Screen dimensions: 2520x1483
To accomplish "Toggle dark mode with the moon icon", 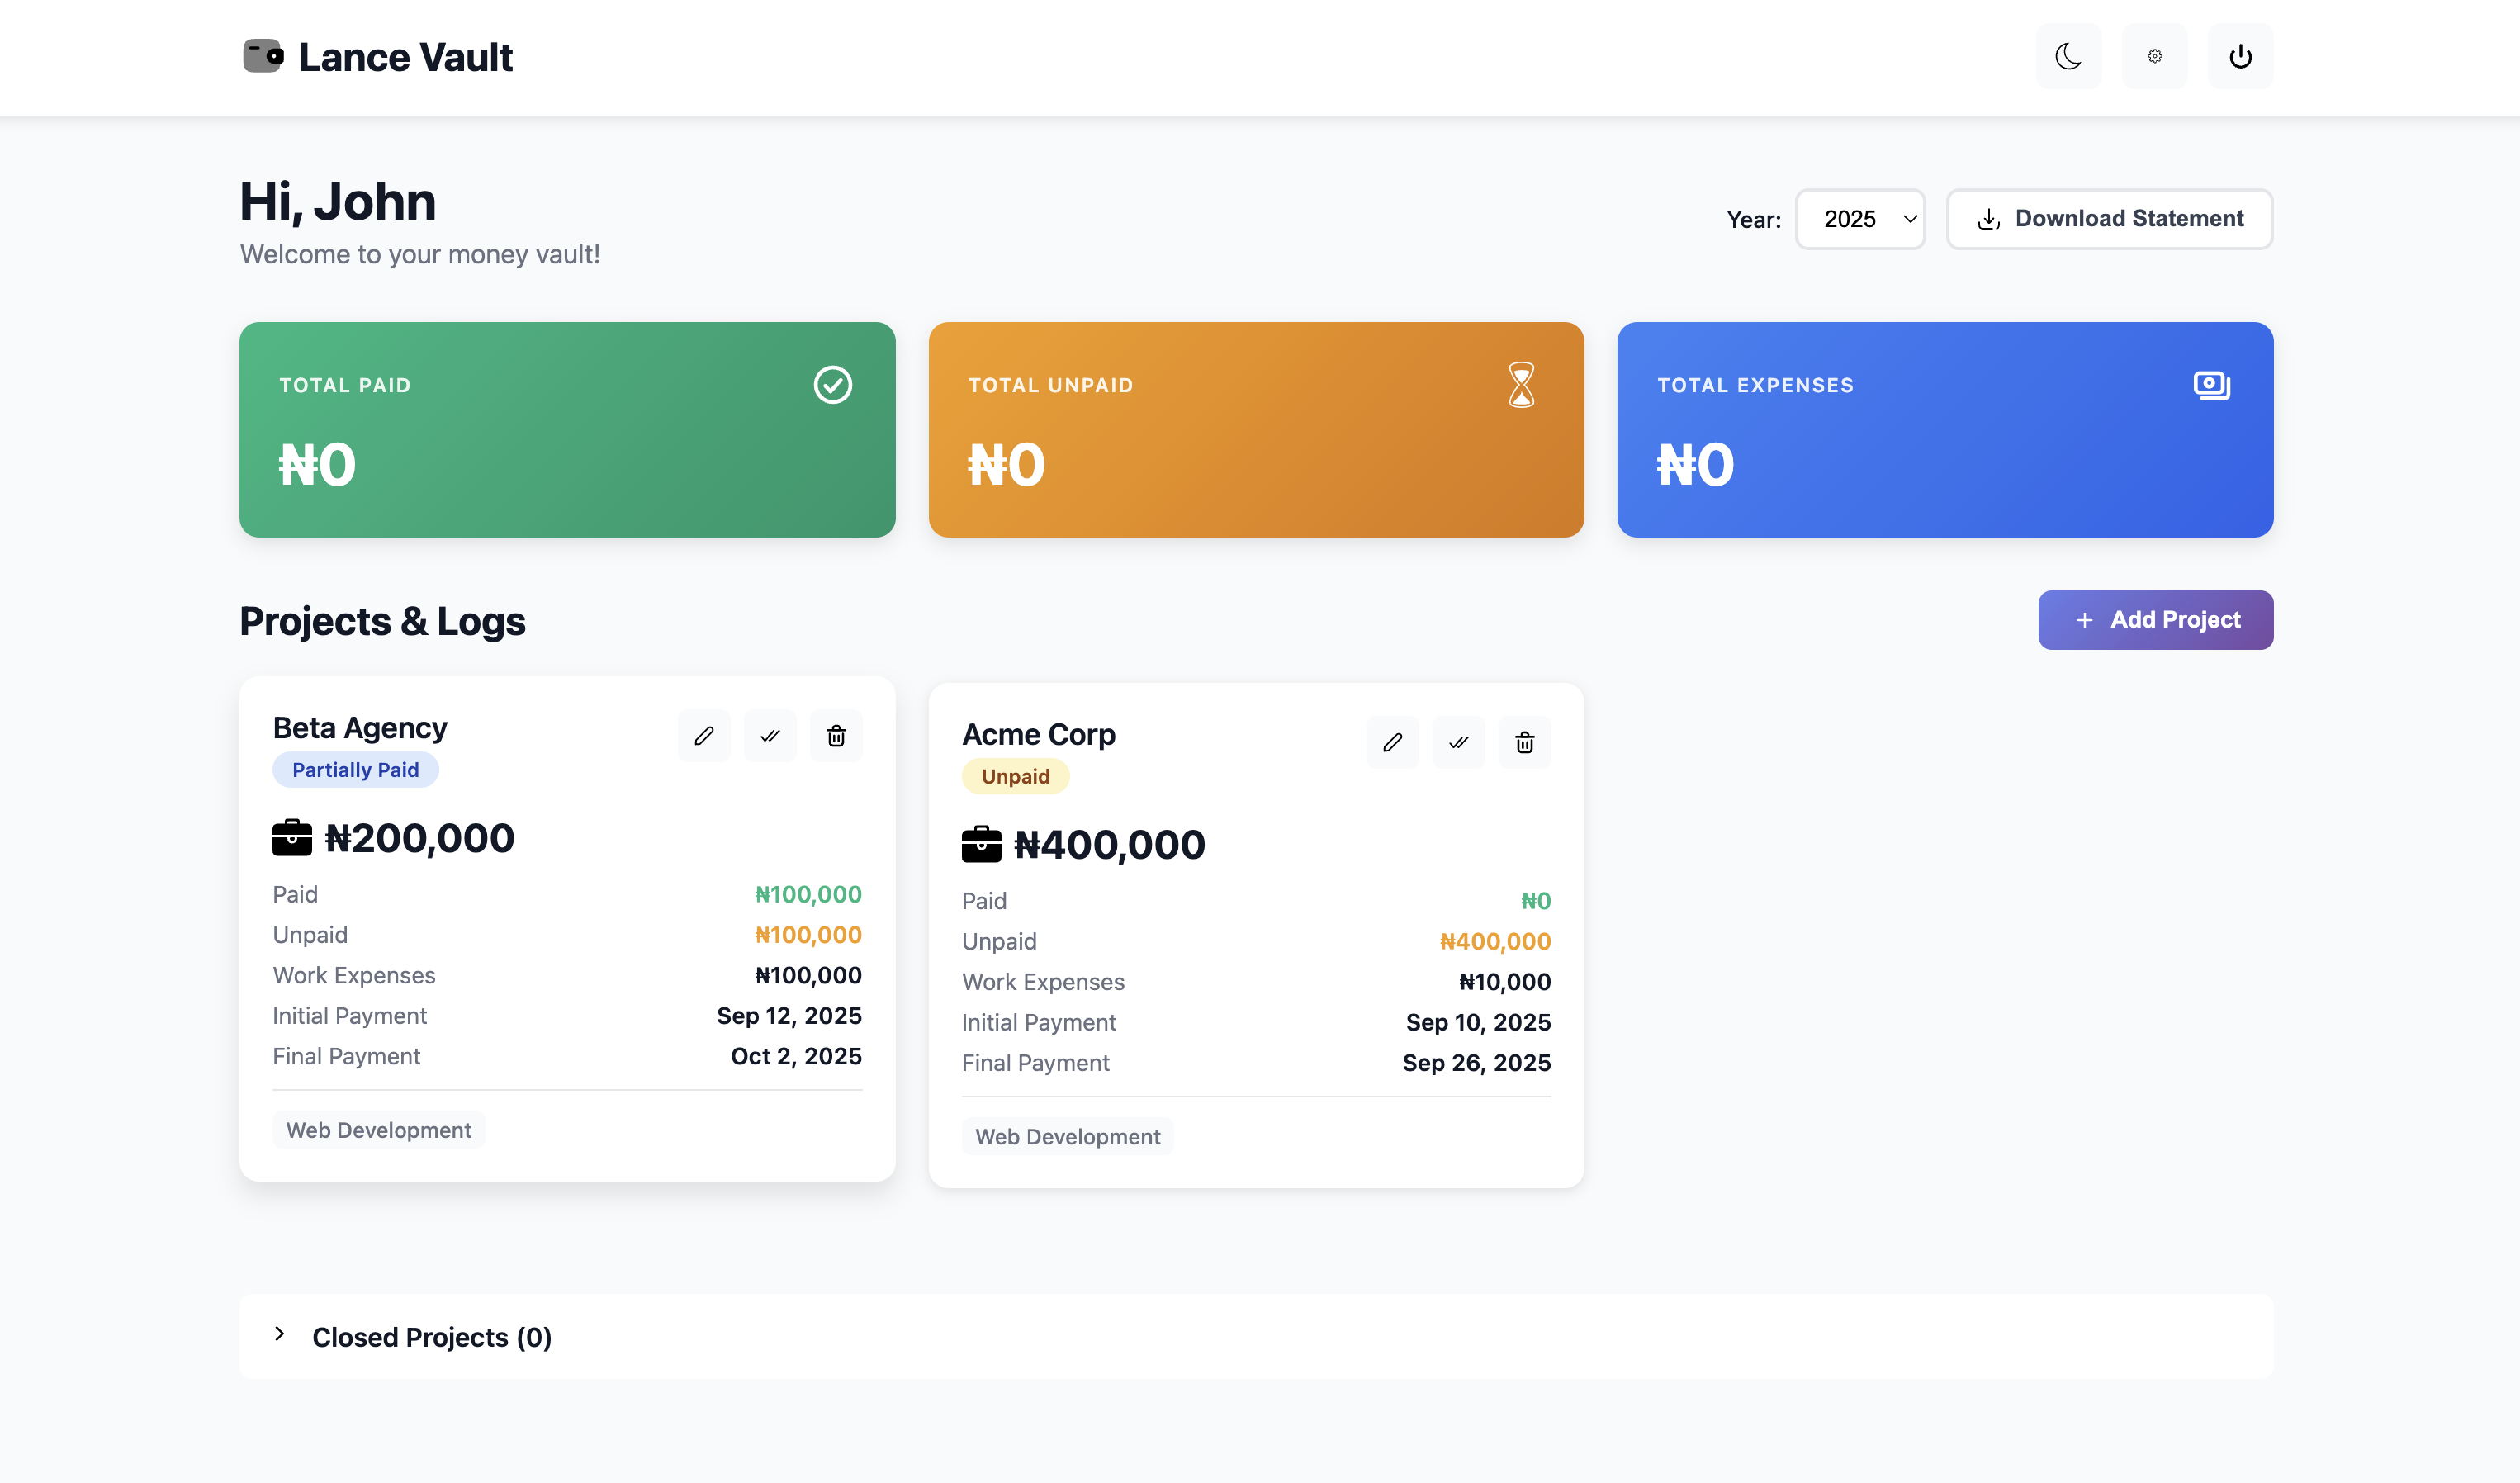I will pos(2068,56).
